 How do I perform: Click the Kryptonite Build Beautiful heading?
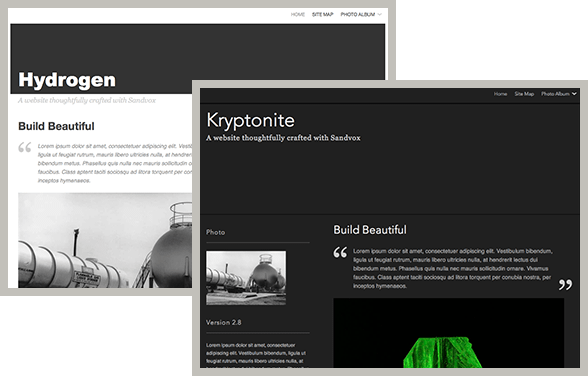(370, 230)
